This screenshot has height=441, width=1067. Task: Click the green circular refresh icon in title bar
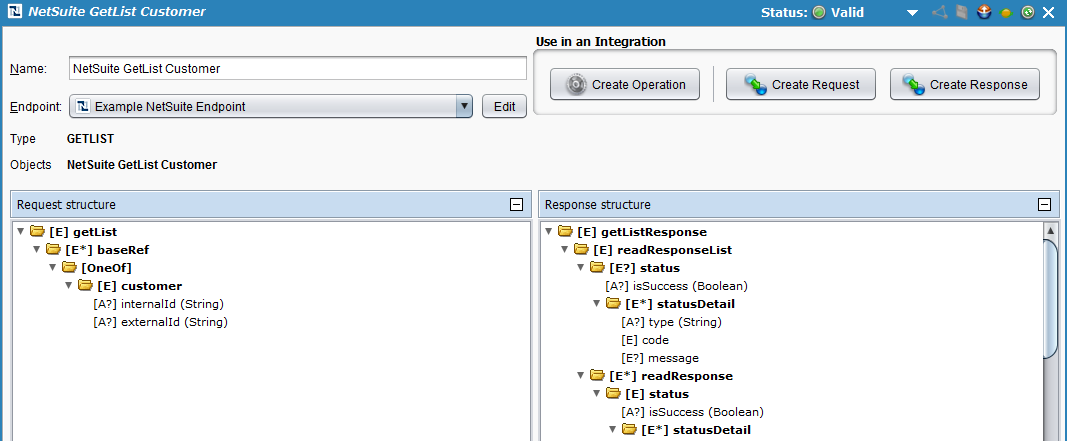pyautogui.click(x=1026, y=13)
